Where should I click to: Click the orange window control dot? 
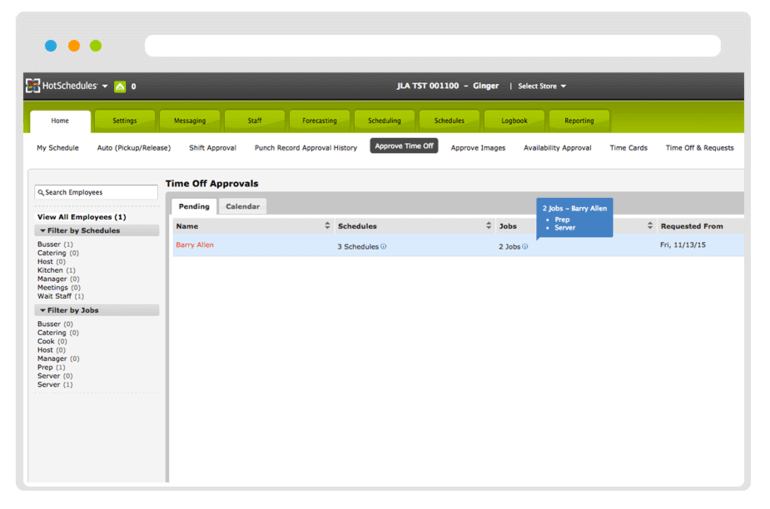[74, 46]
